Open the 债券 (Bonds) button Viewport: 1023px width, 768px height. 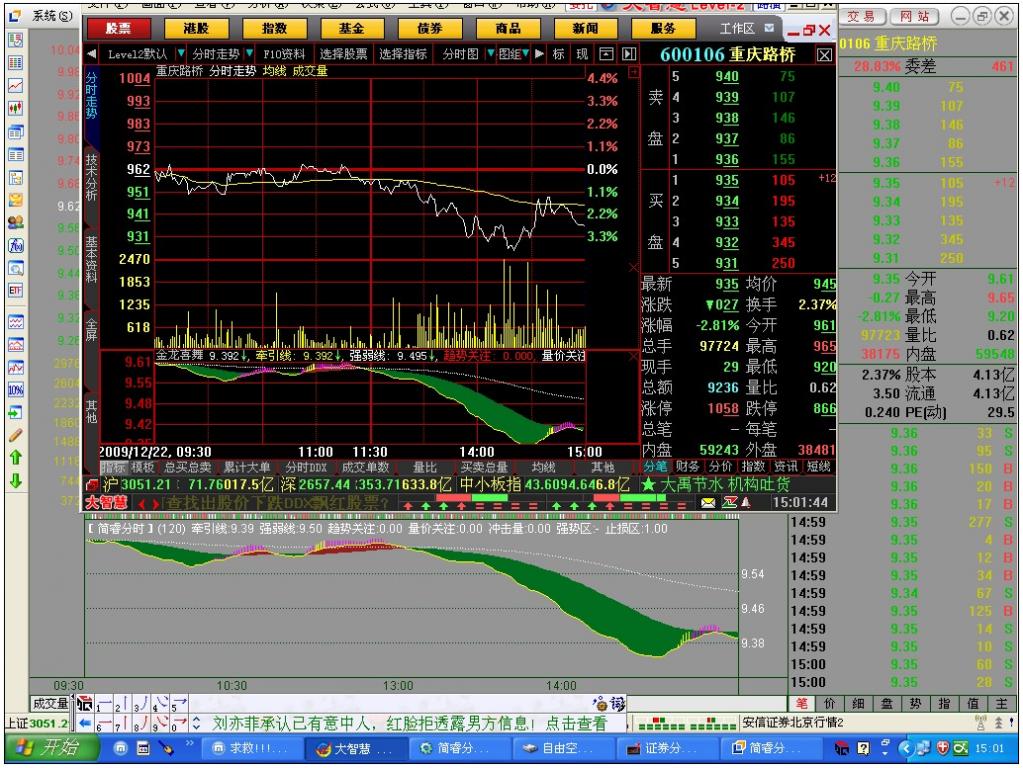(429, 29)
